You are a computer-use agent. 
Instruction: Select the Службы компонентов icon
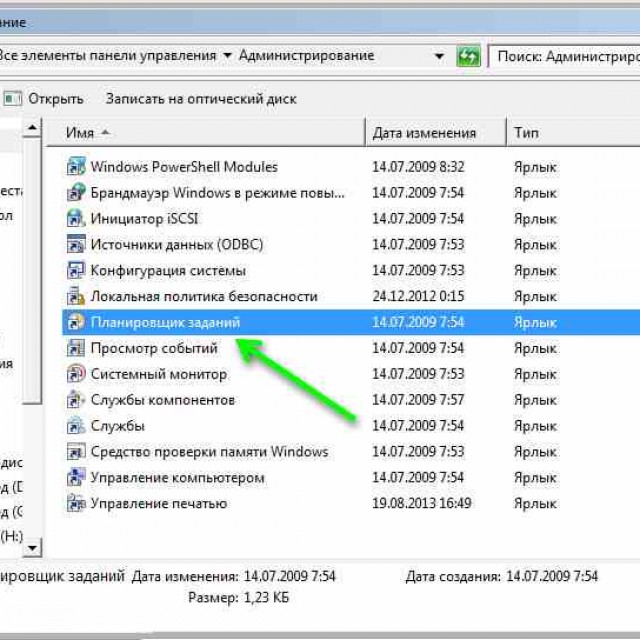[x=76, y=400]
